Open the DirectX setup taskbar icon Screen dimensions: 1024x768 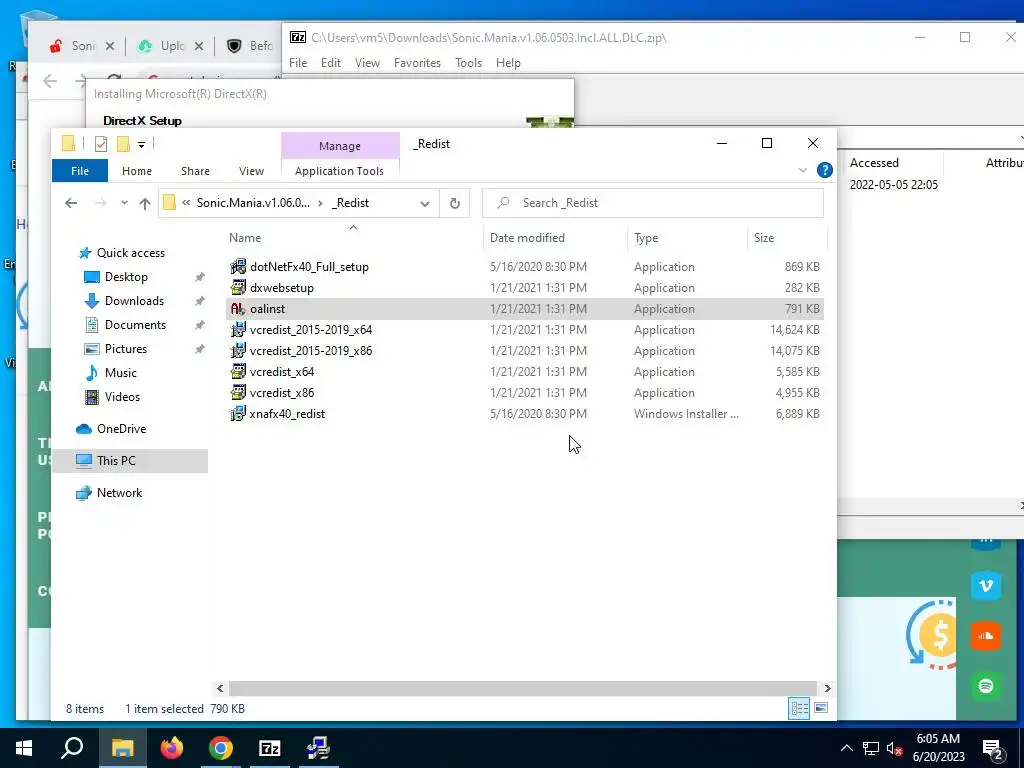tap(319, 748)
